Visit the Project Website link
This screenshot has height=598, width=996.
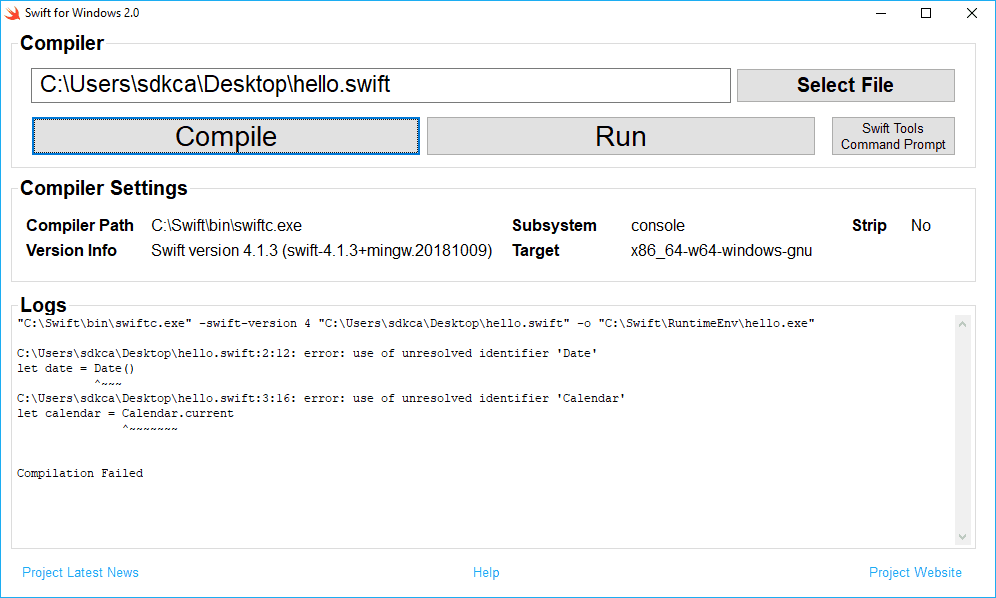(x=915, y=573)
